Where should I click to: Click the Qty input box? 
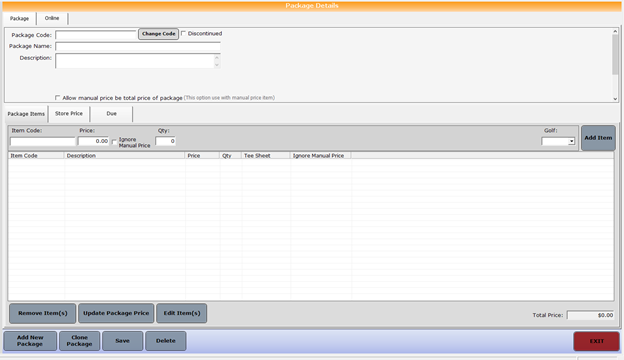pyautogui.click(x=166, y=141)
